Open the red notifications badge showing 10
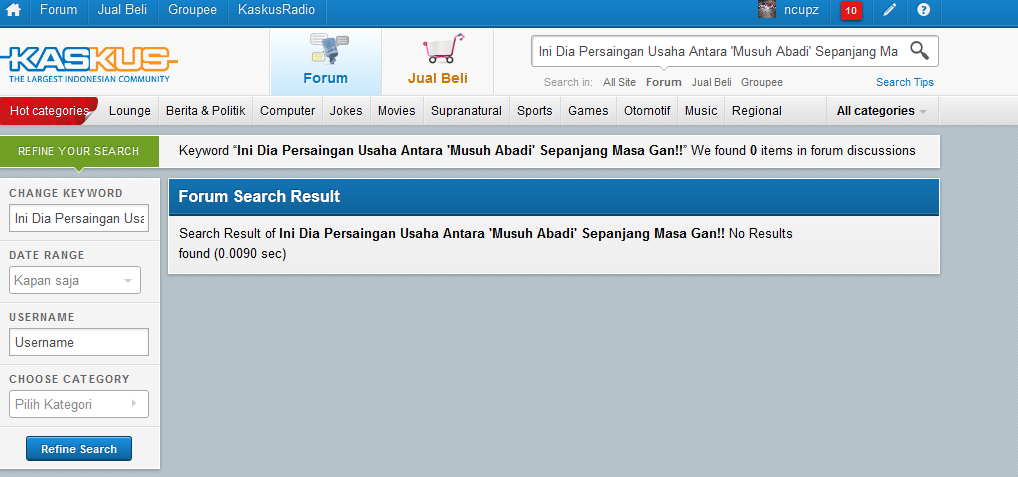Viewport: 1018px width, 477px height. pyautogui.click(x=851, y=10)
